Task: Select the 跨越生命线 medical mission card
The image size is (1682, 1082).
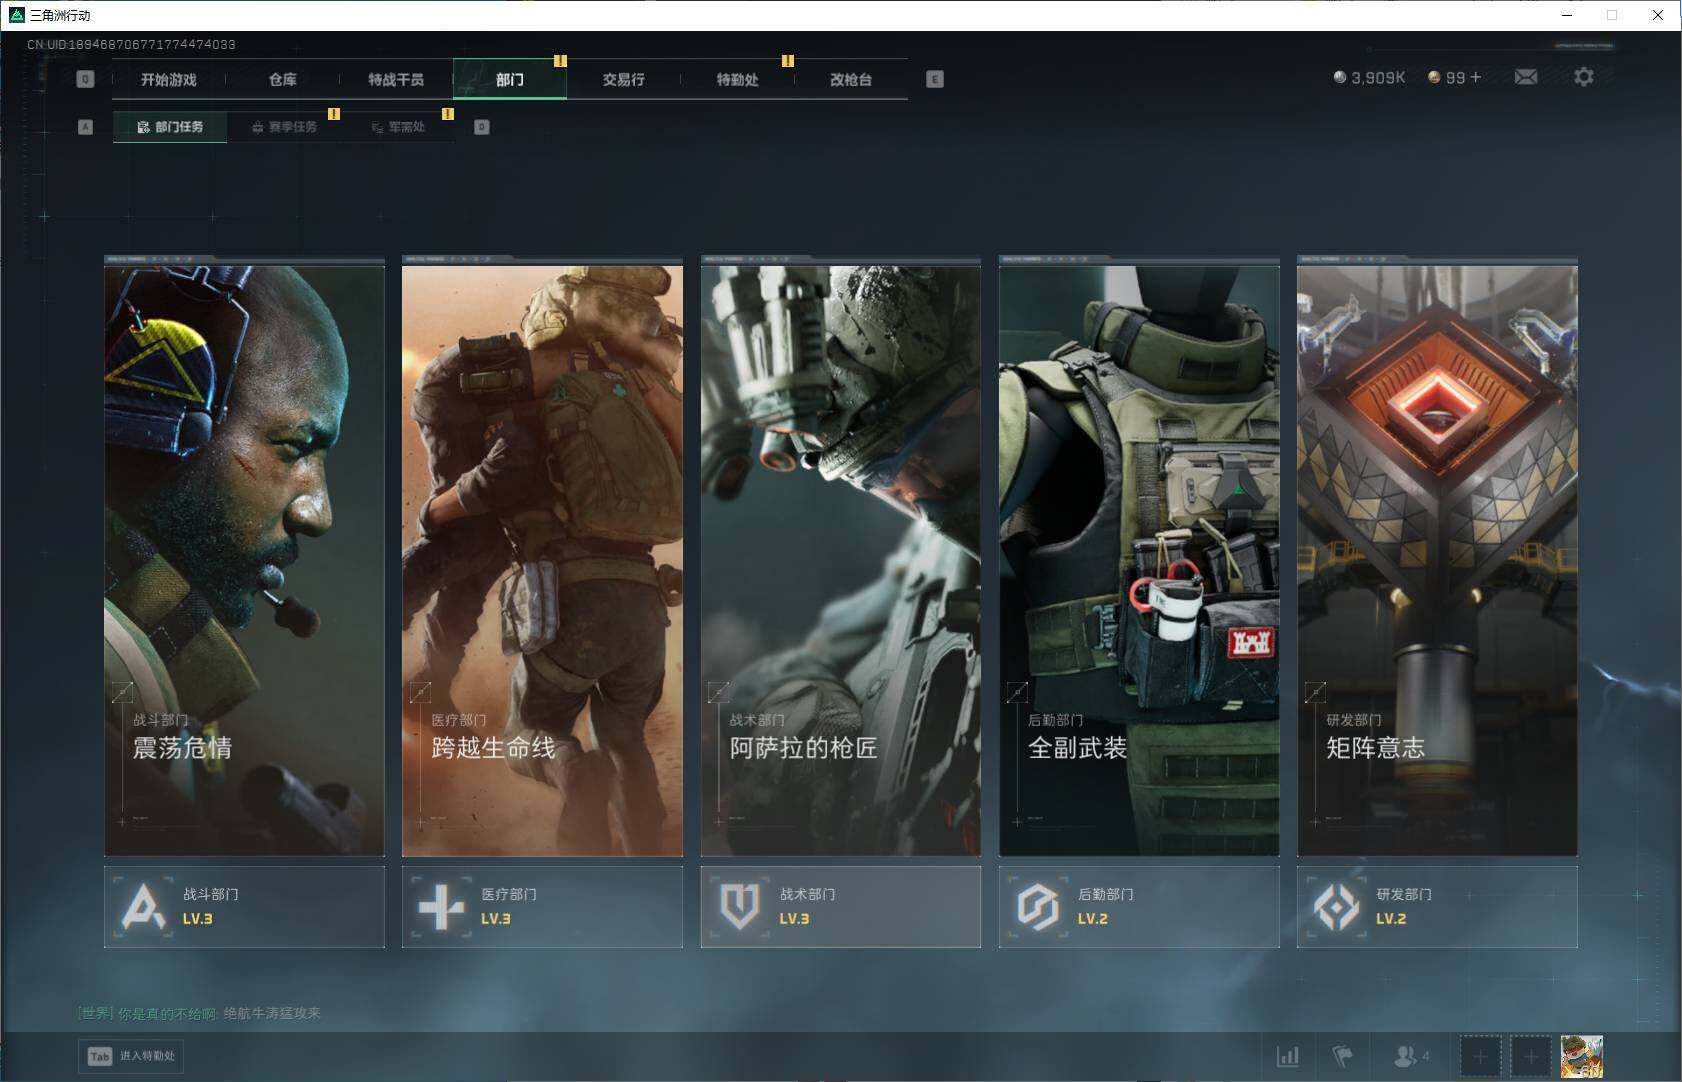Action: (x=542, y=560)
